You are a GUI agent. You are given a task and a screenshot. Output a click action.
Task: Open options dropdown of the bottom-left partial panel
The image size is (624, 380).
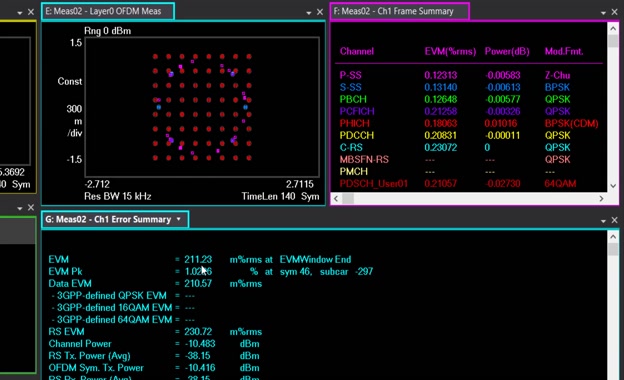[x=20, y=208]
